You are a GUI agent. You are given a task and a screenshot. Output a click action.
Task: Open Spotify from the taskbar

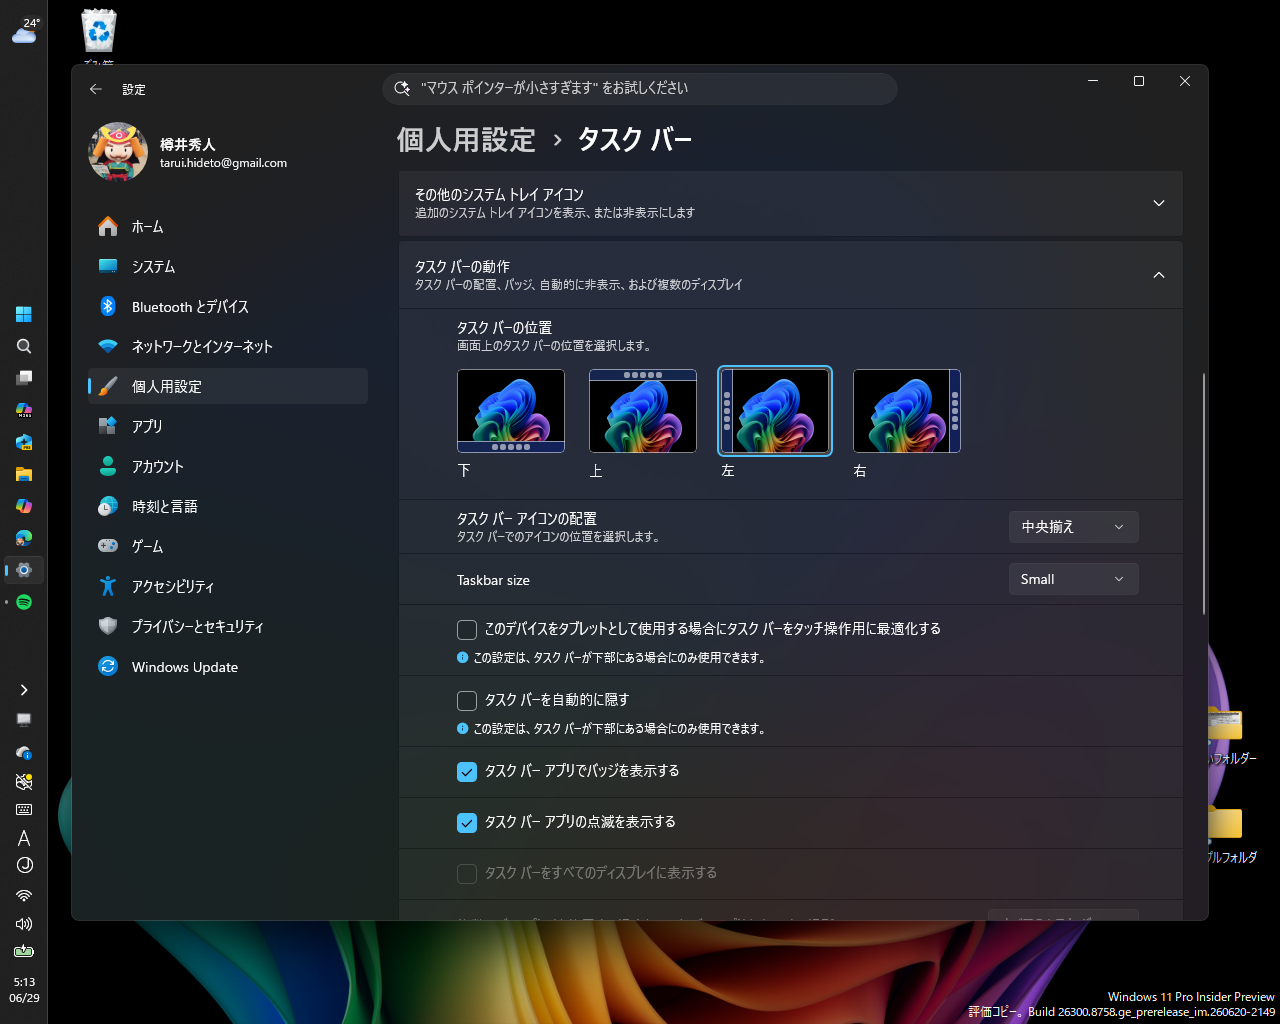point(24,602)
